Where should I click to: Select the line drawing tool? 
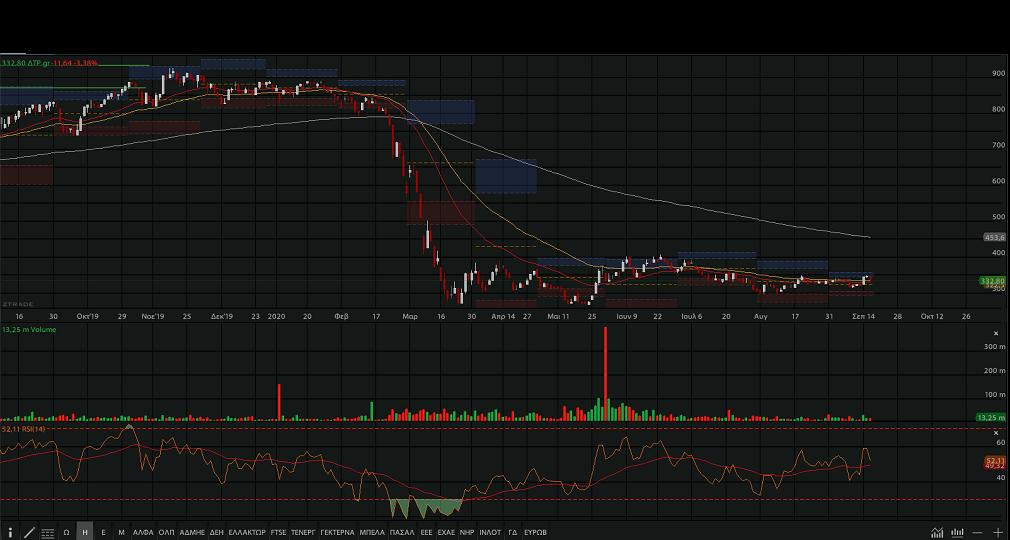pos(29,532)
